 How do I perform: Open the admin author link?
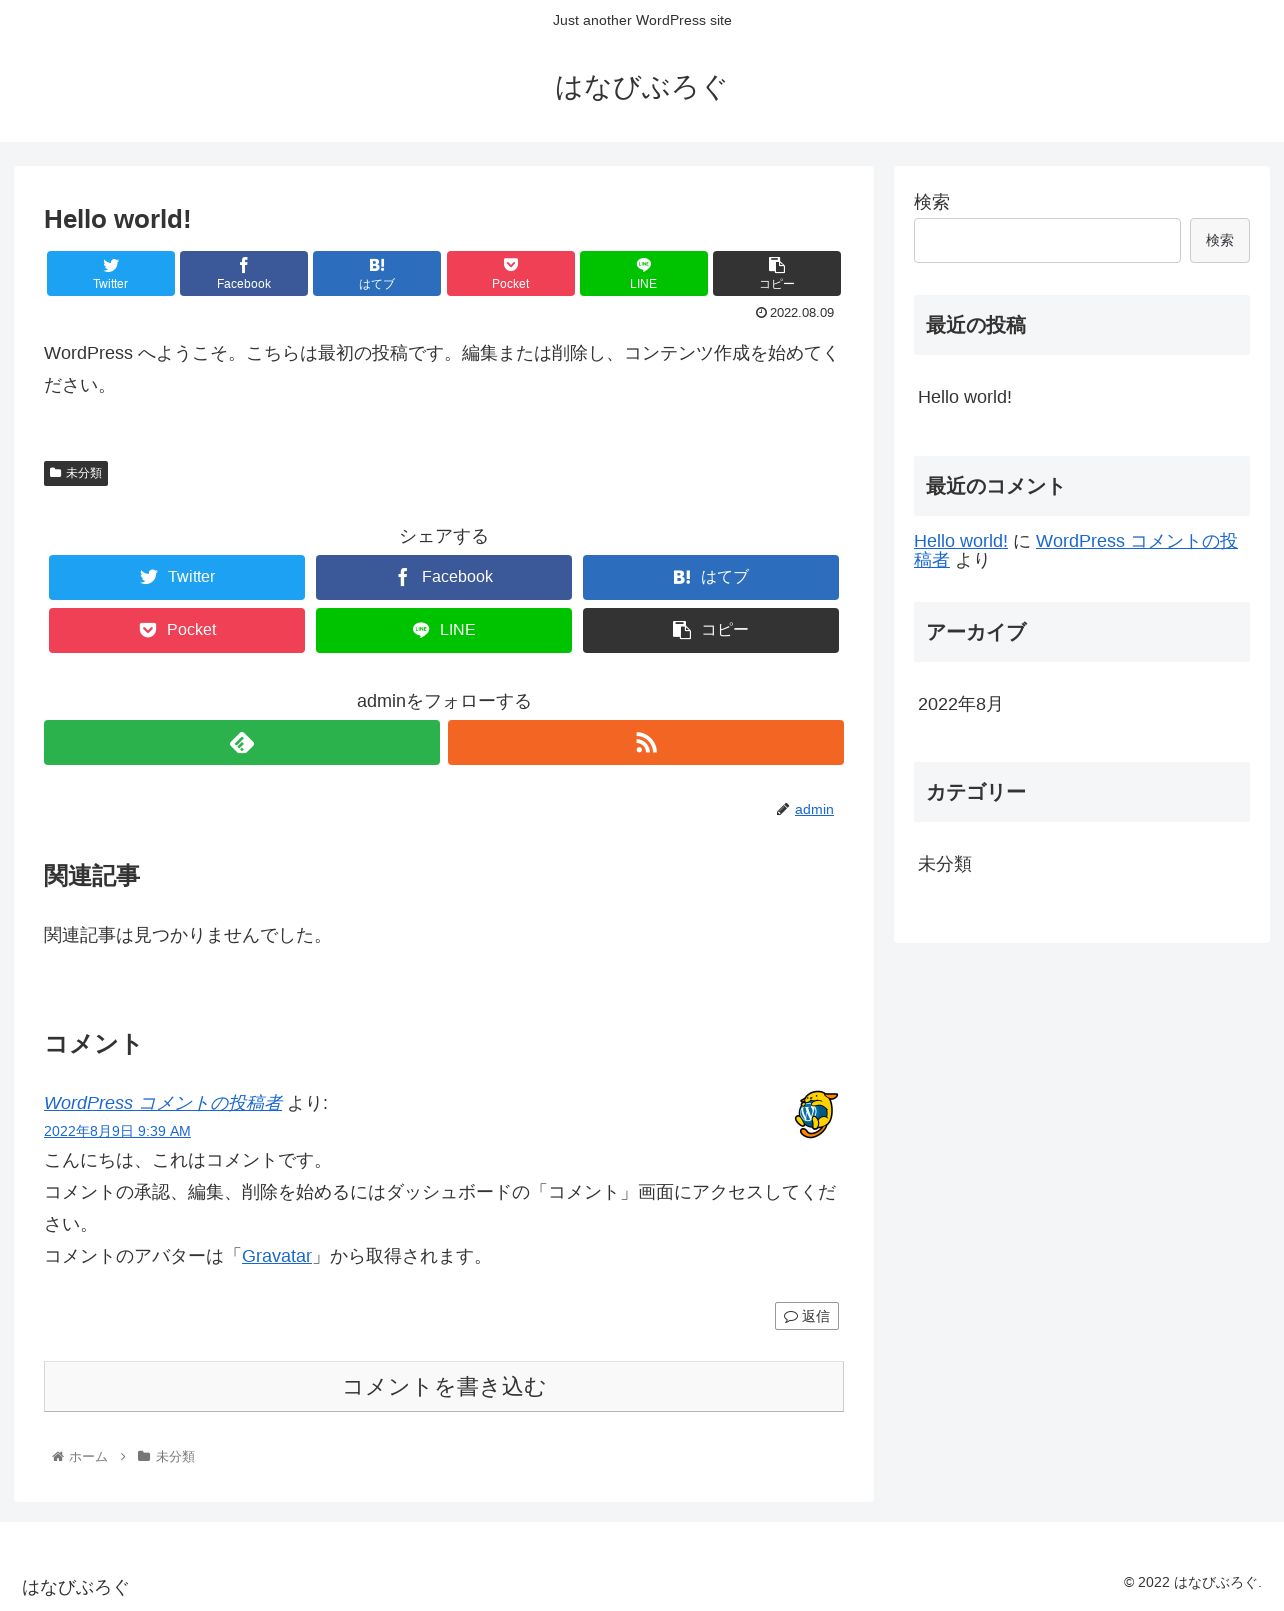tap(814, 809)
